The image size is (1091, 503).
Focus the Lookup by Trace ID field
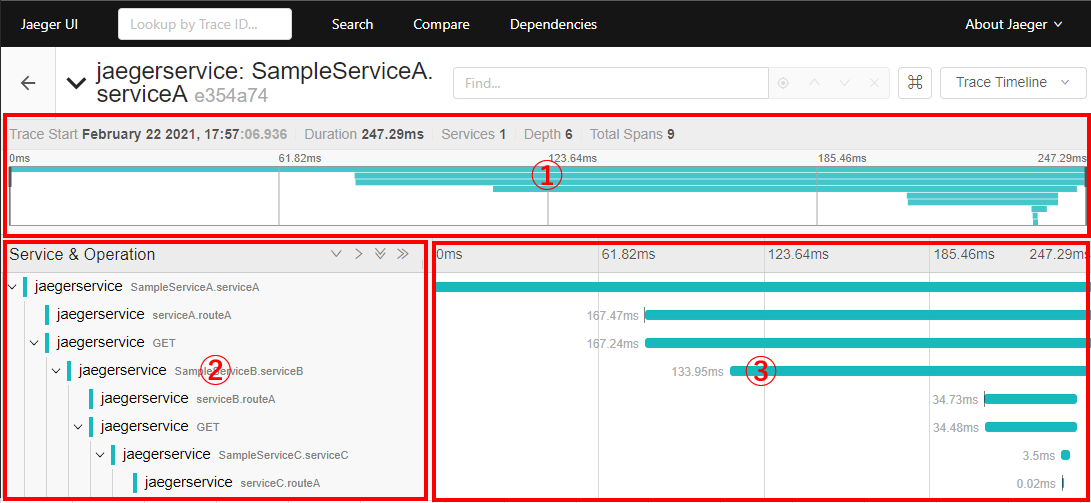point(205,24)
